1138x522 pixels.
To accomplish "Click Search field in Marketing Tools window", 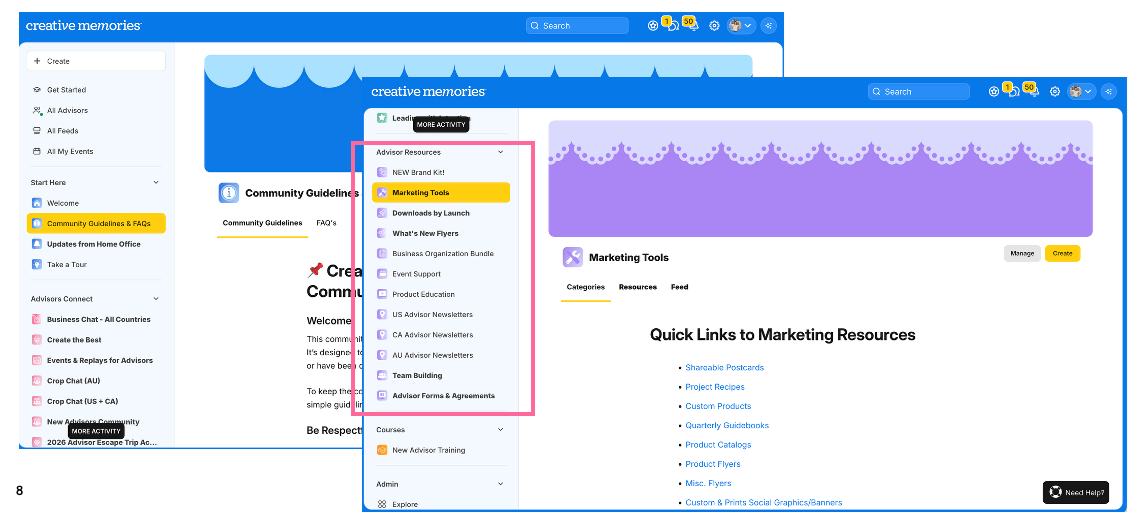I will click(x=919, y=91).
